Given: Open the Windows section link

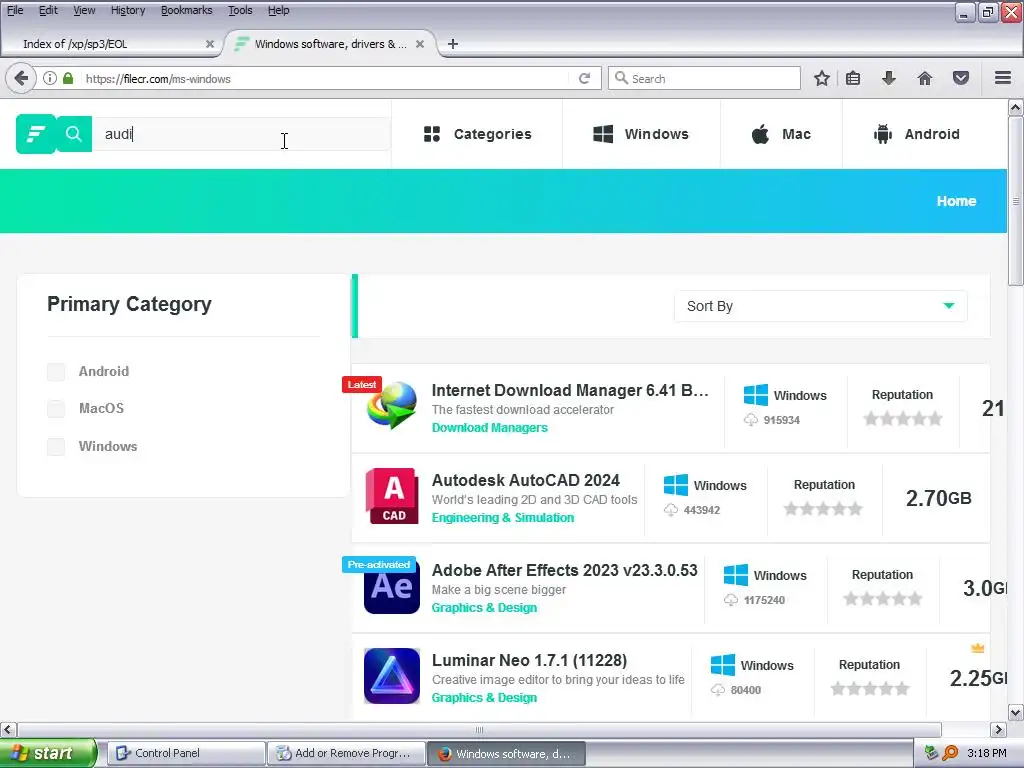Looking at the screenshot, I should (641, 134).
